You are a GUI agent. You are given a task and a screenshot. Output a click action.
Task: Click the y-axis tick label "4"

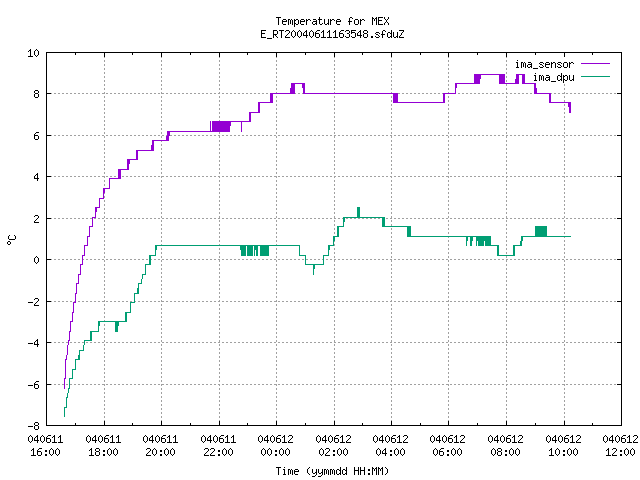pos(37,177)
